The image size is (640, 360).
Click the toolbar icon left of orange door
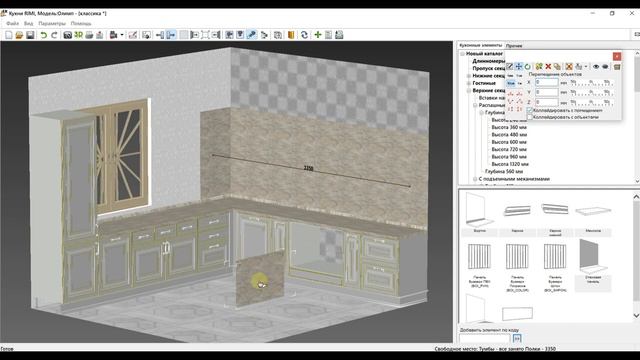[x=278, y=35]
